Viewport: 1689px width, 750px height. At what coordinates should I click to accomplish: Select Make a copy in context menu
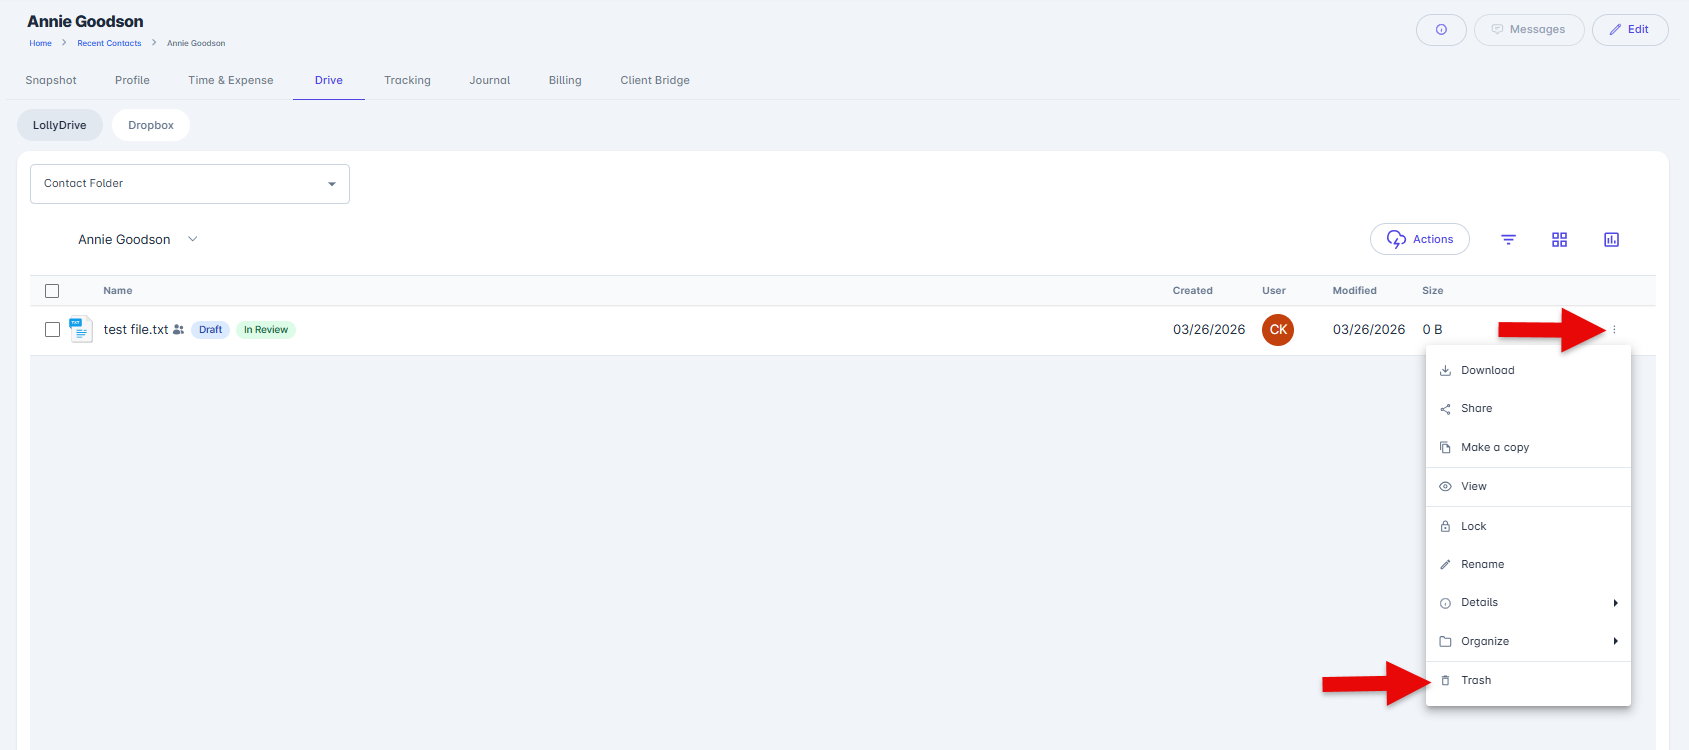point(1528,447)
